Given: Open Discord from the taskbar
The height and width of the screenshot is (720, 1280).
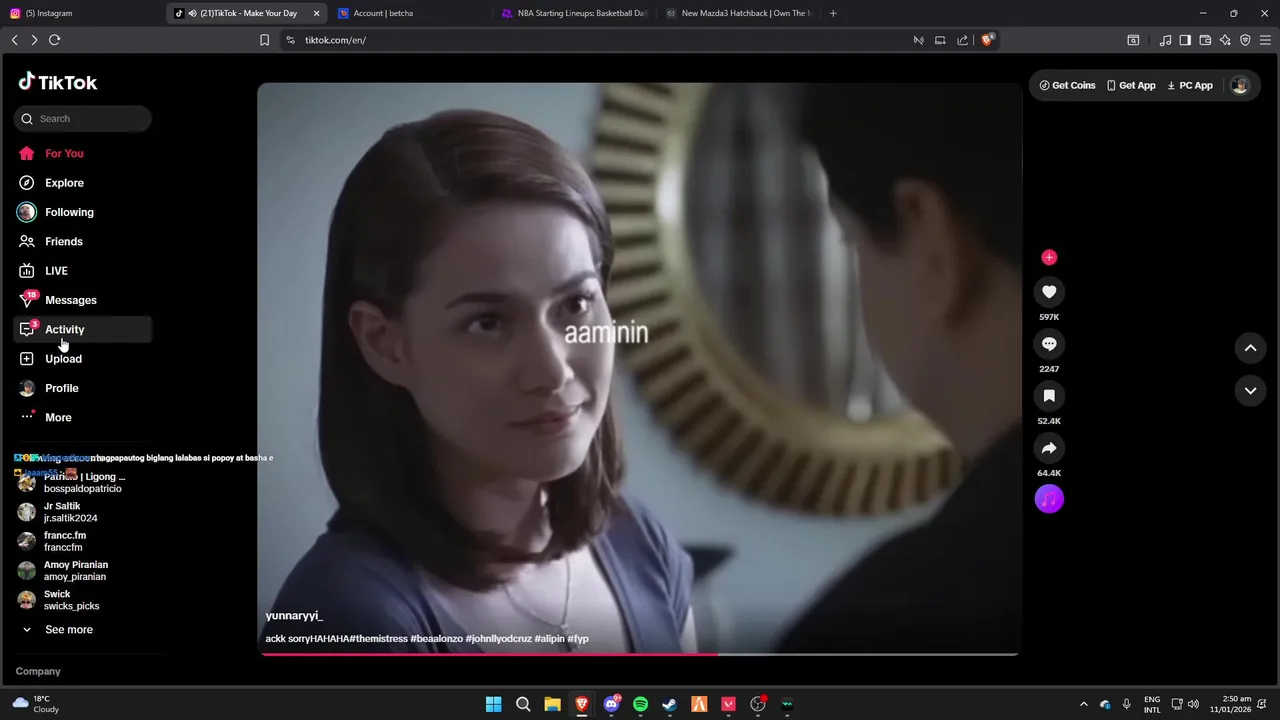Looking at the screenshot, I should tap(611, 704).
